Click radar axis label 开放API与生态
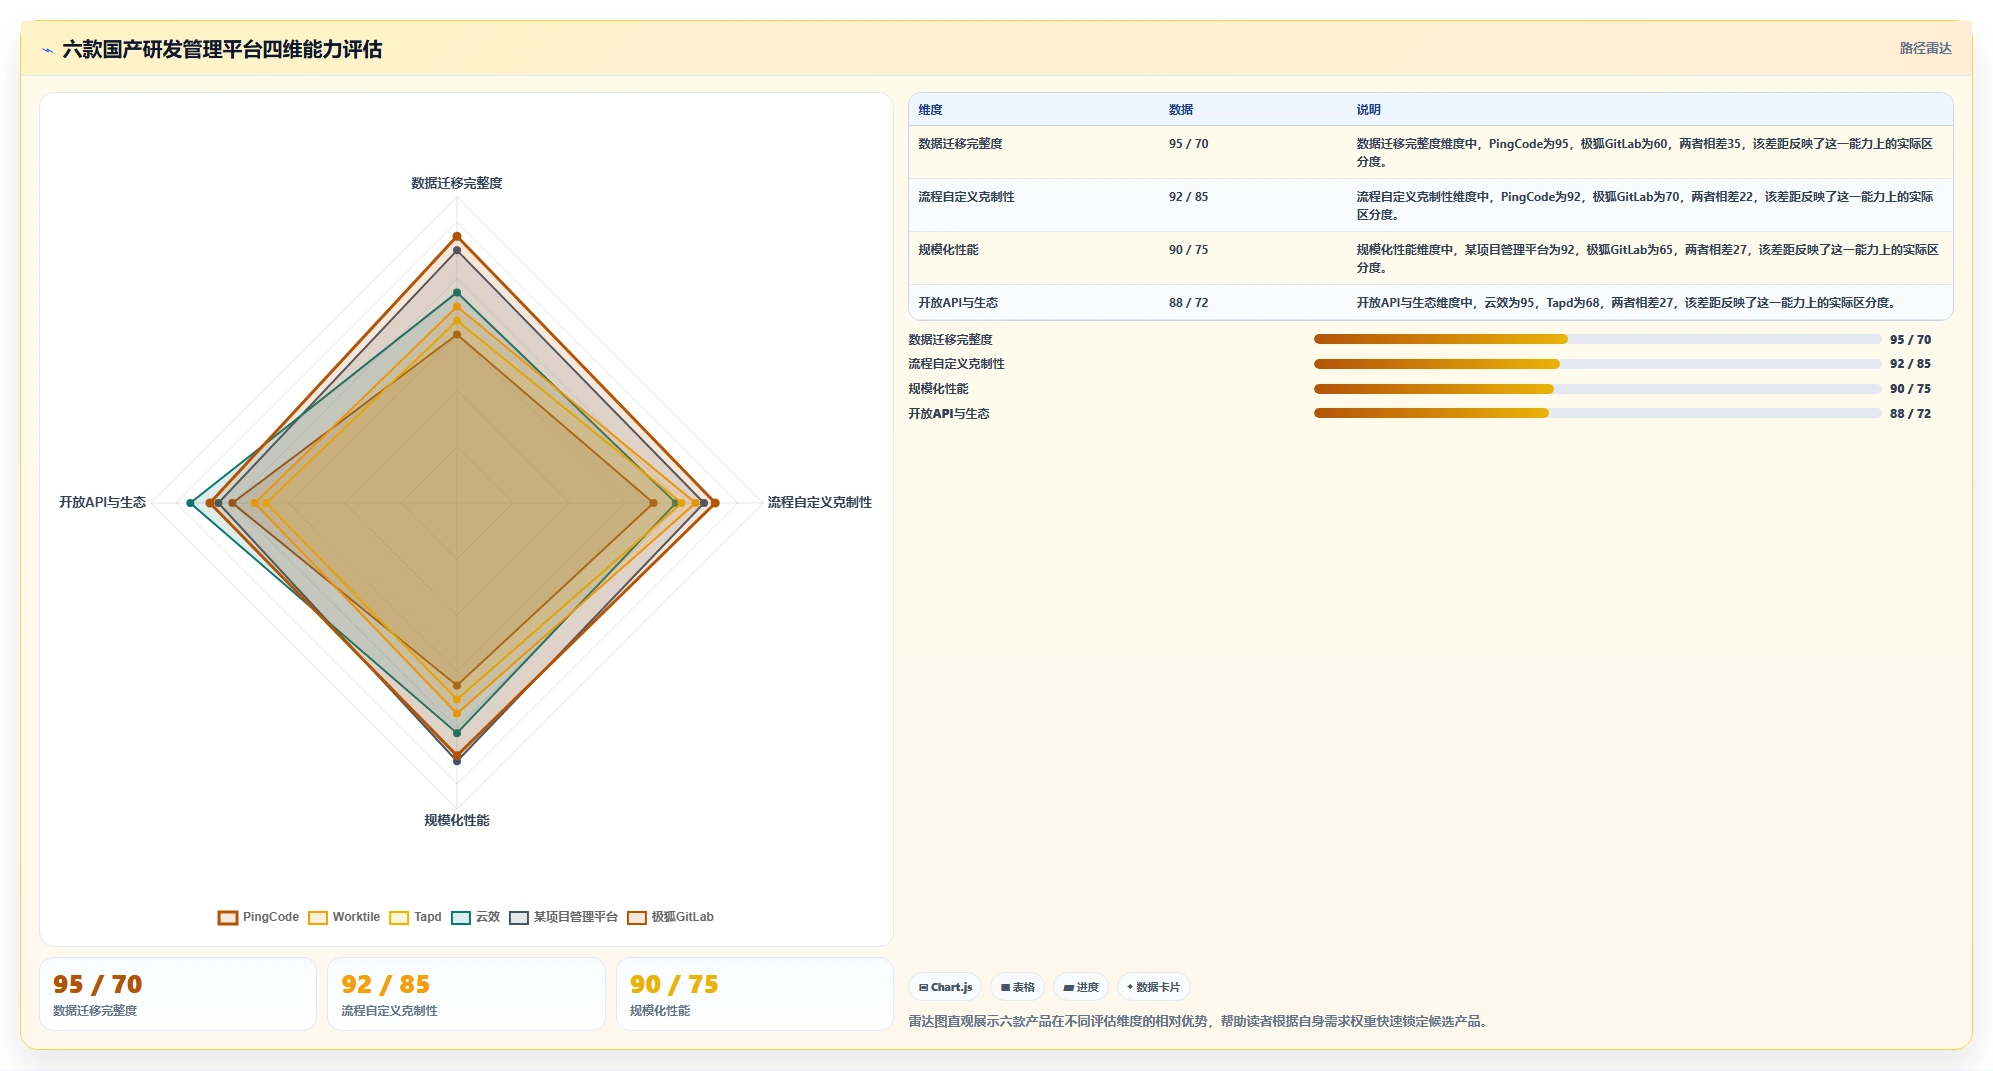Screen dimensions: 1993x1071 pos(102,502)
